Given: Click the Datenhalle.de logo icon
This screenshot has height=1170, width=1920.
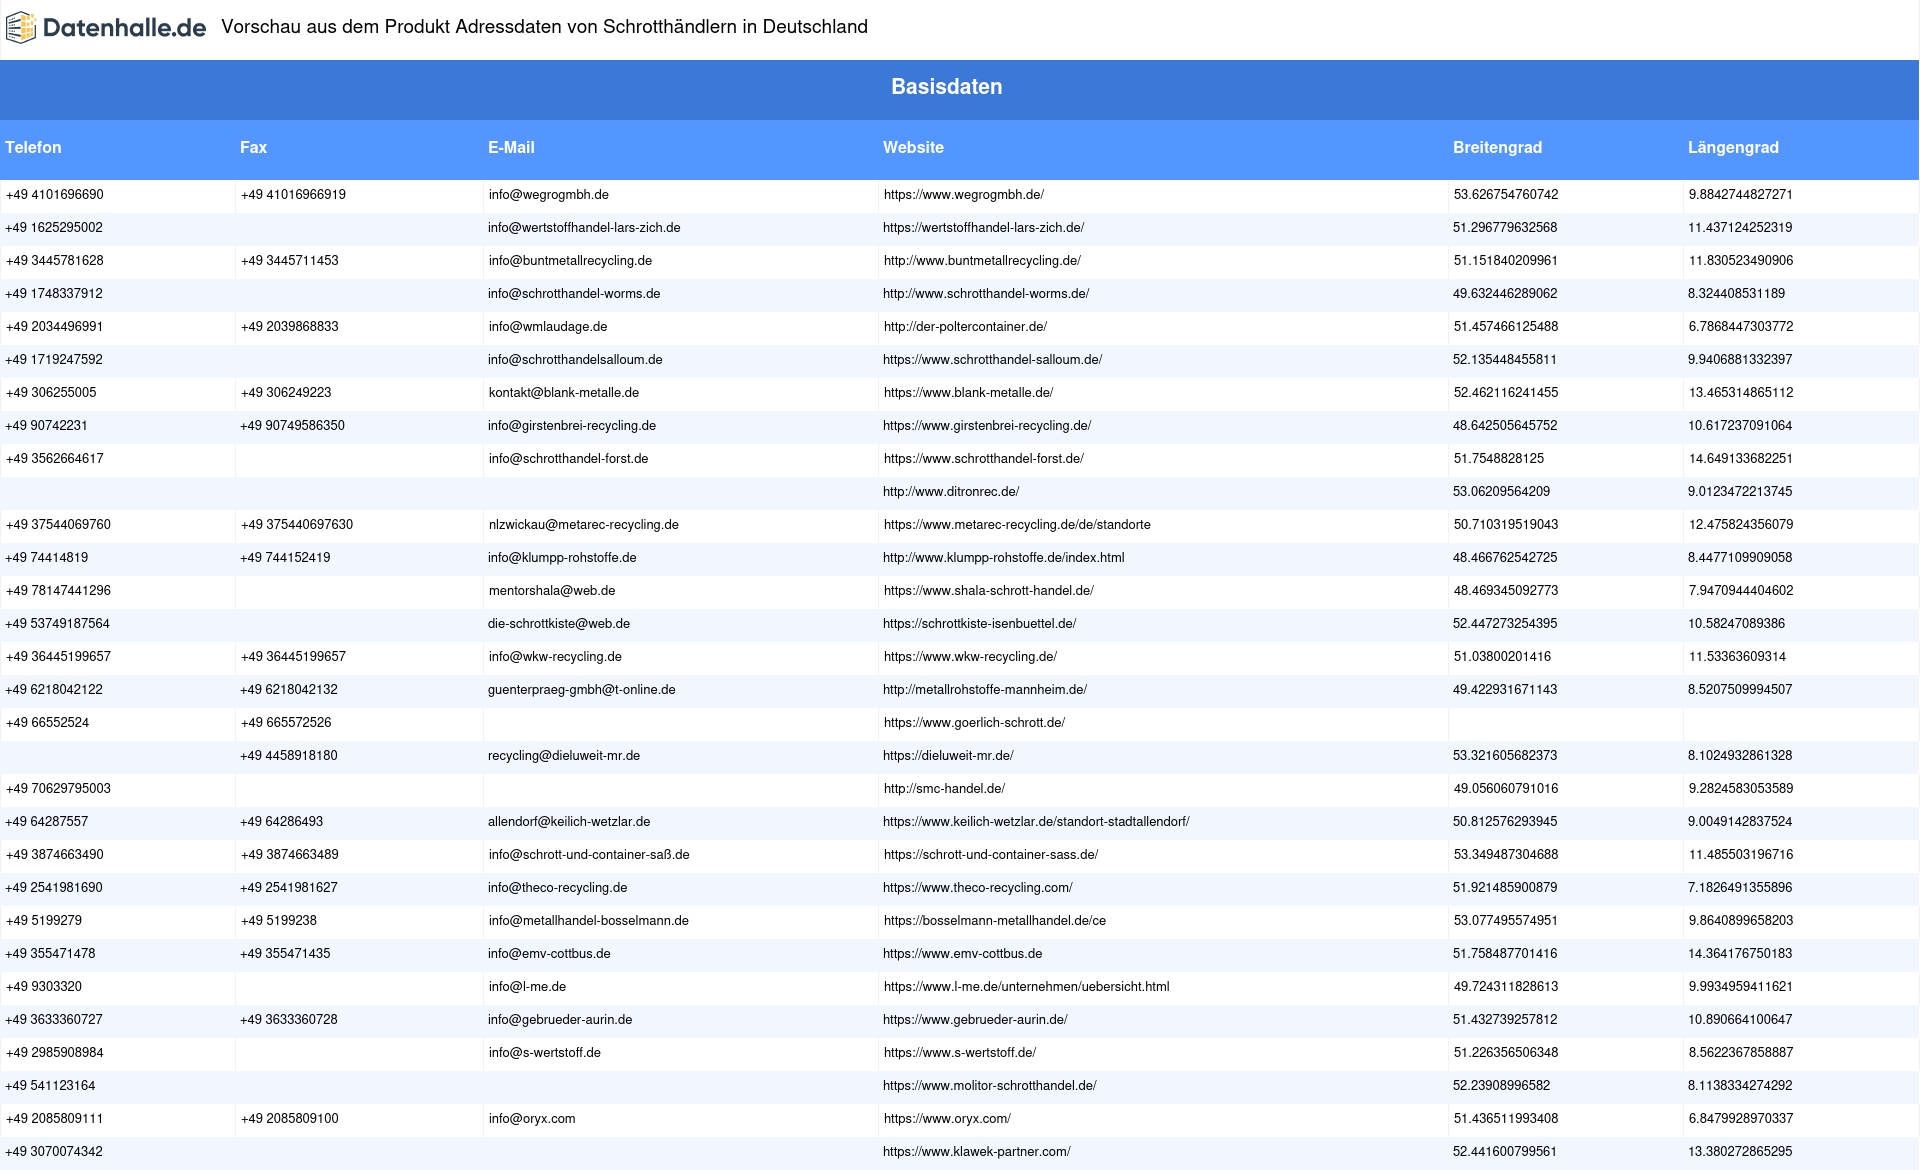Looking at the screenshot, I should [21, 28].
